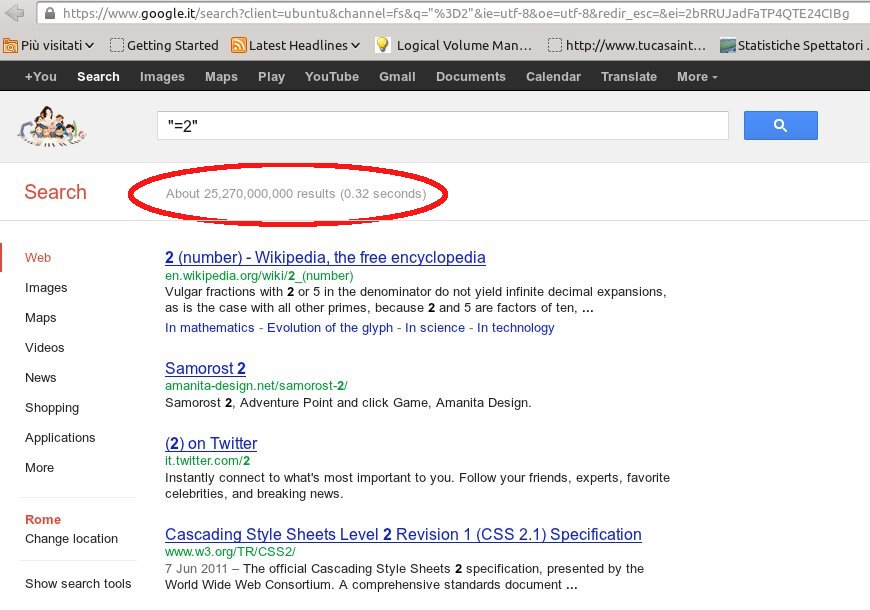Click the Change location link
The height and width of the screenshot is (610, 870).
coord(71,539)
